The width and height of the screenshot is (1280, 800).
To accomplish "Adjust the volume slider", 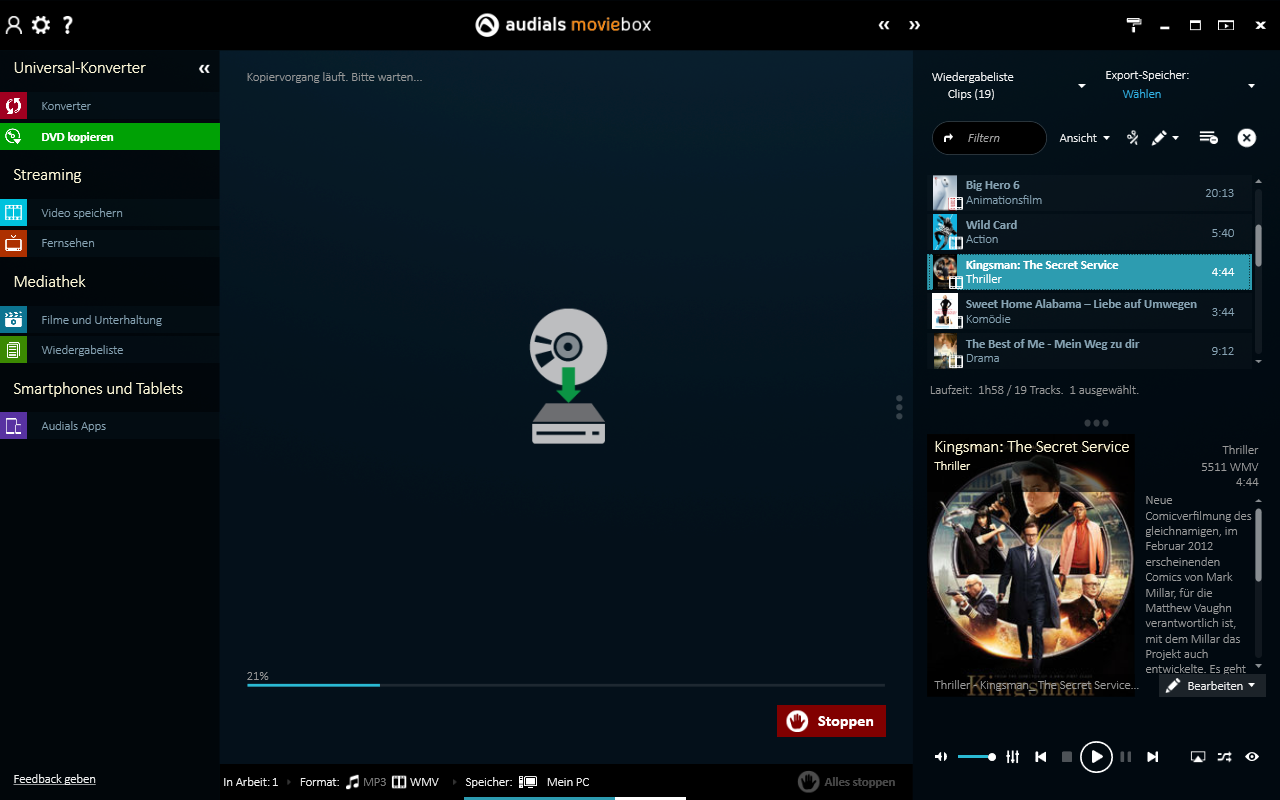I will pyautogui.click(x=976, y=757).
